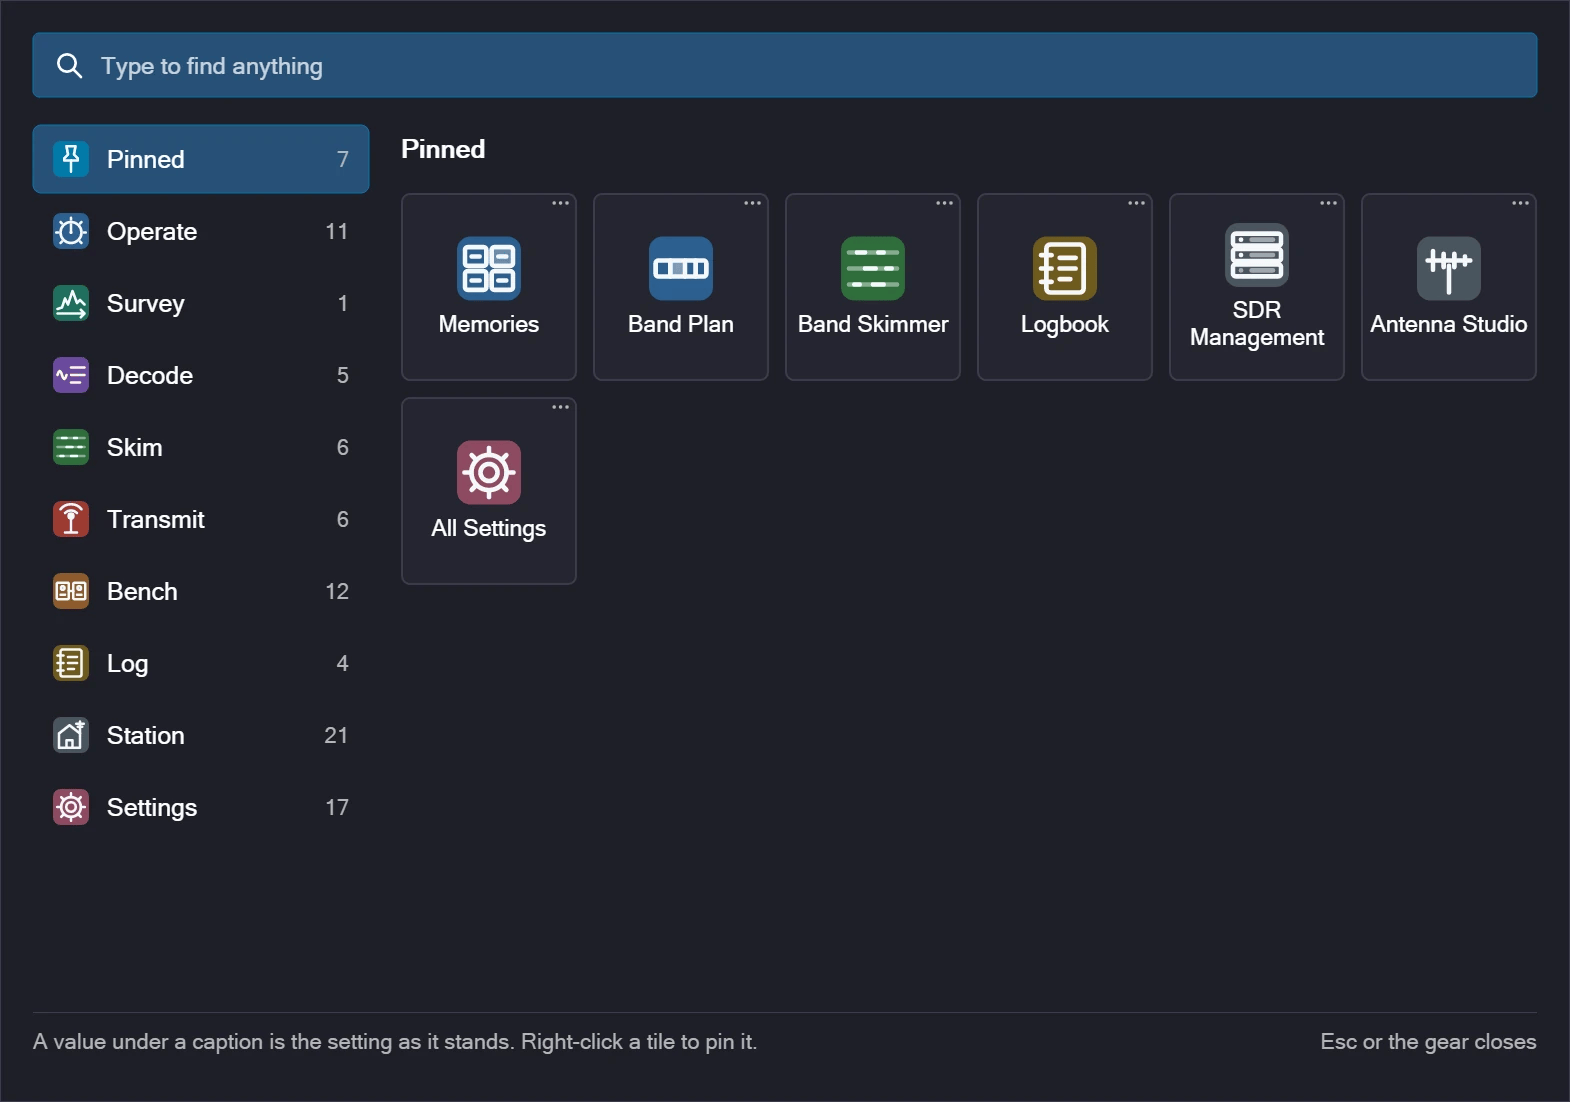Open the more options menu on Memories tile

coord(561,203)
